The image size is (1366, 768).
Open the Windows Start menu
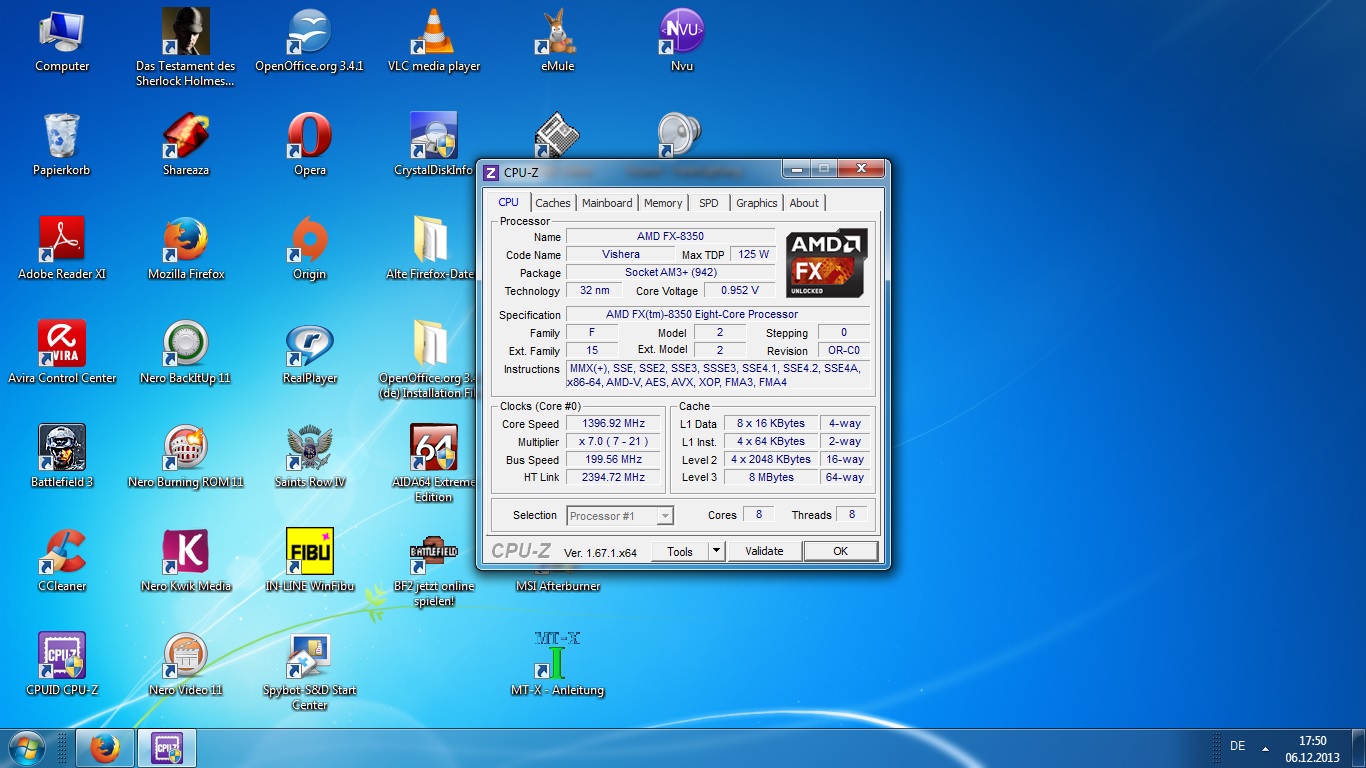(x=26, y=748)
